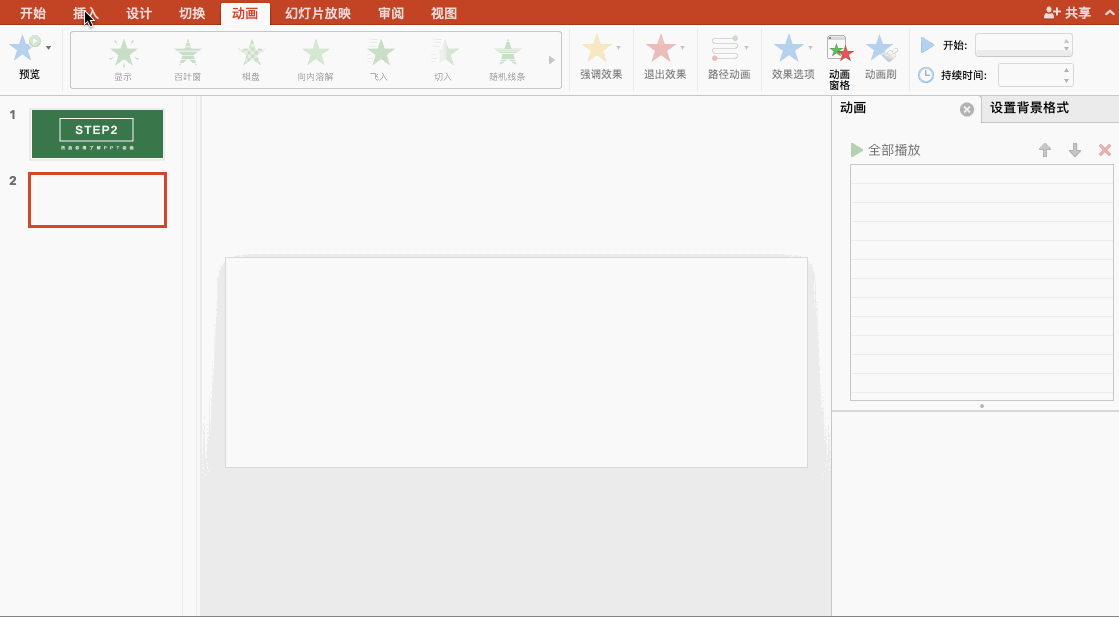This screenshot has height=617, width=1119.
Task: Select the 动画 ribbon tab
Action: point(245,14)
